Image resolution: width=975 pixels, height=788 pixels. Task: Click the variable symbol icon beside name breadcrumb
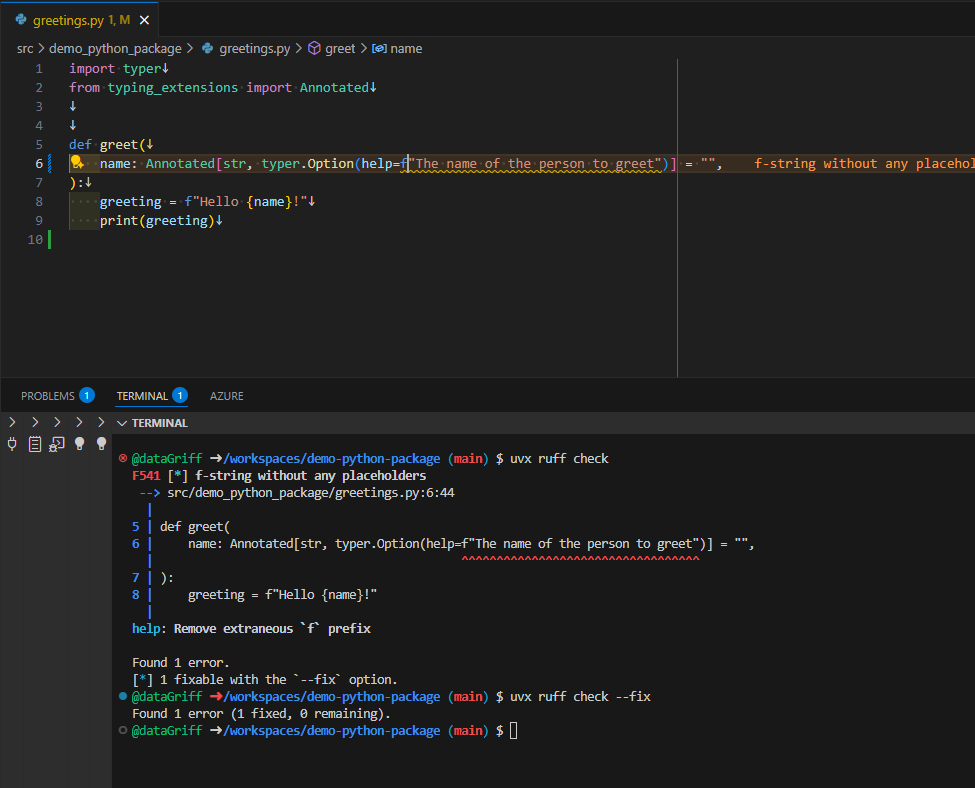[x=379, y=49]
